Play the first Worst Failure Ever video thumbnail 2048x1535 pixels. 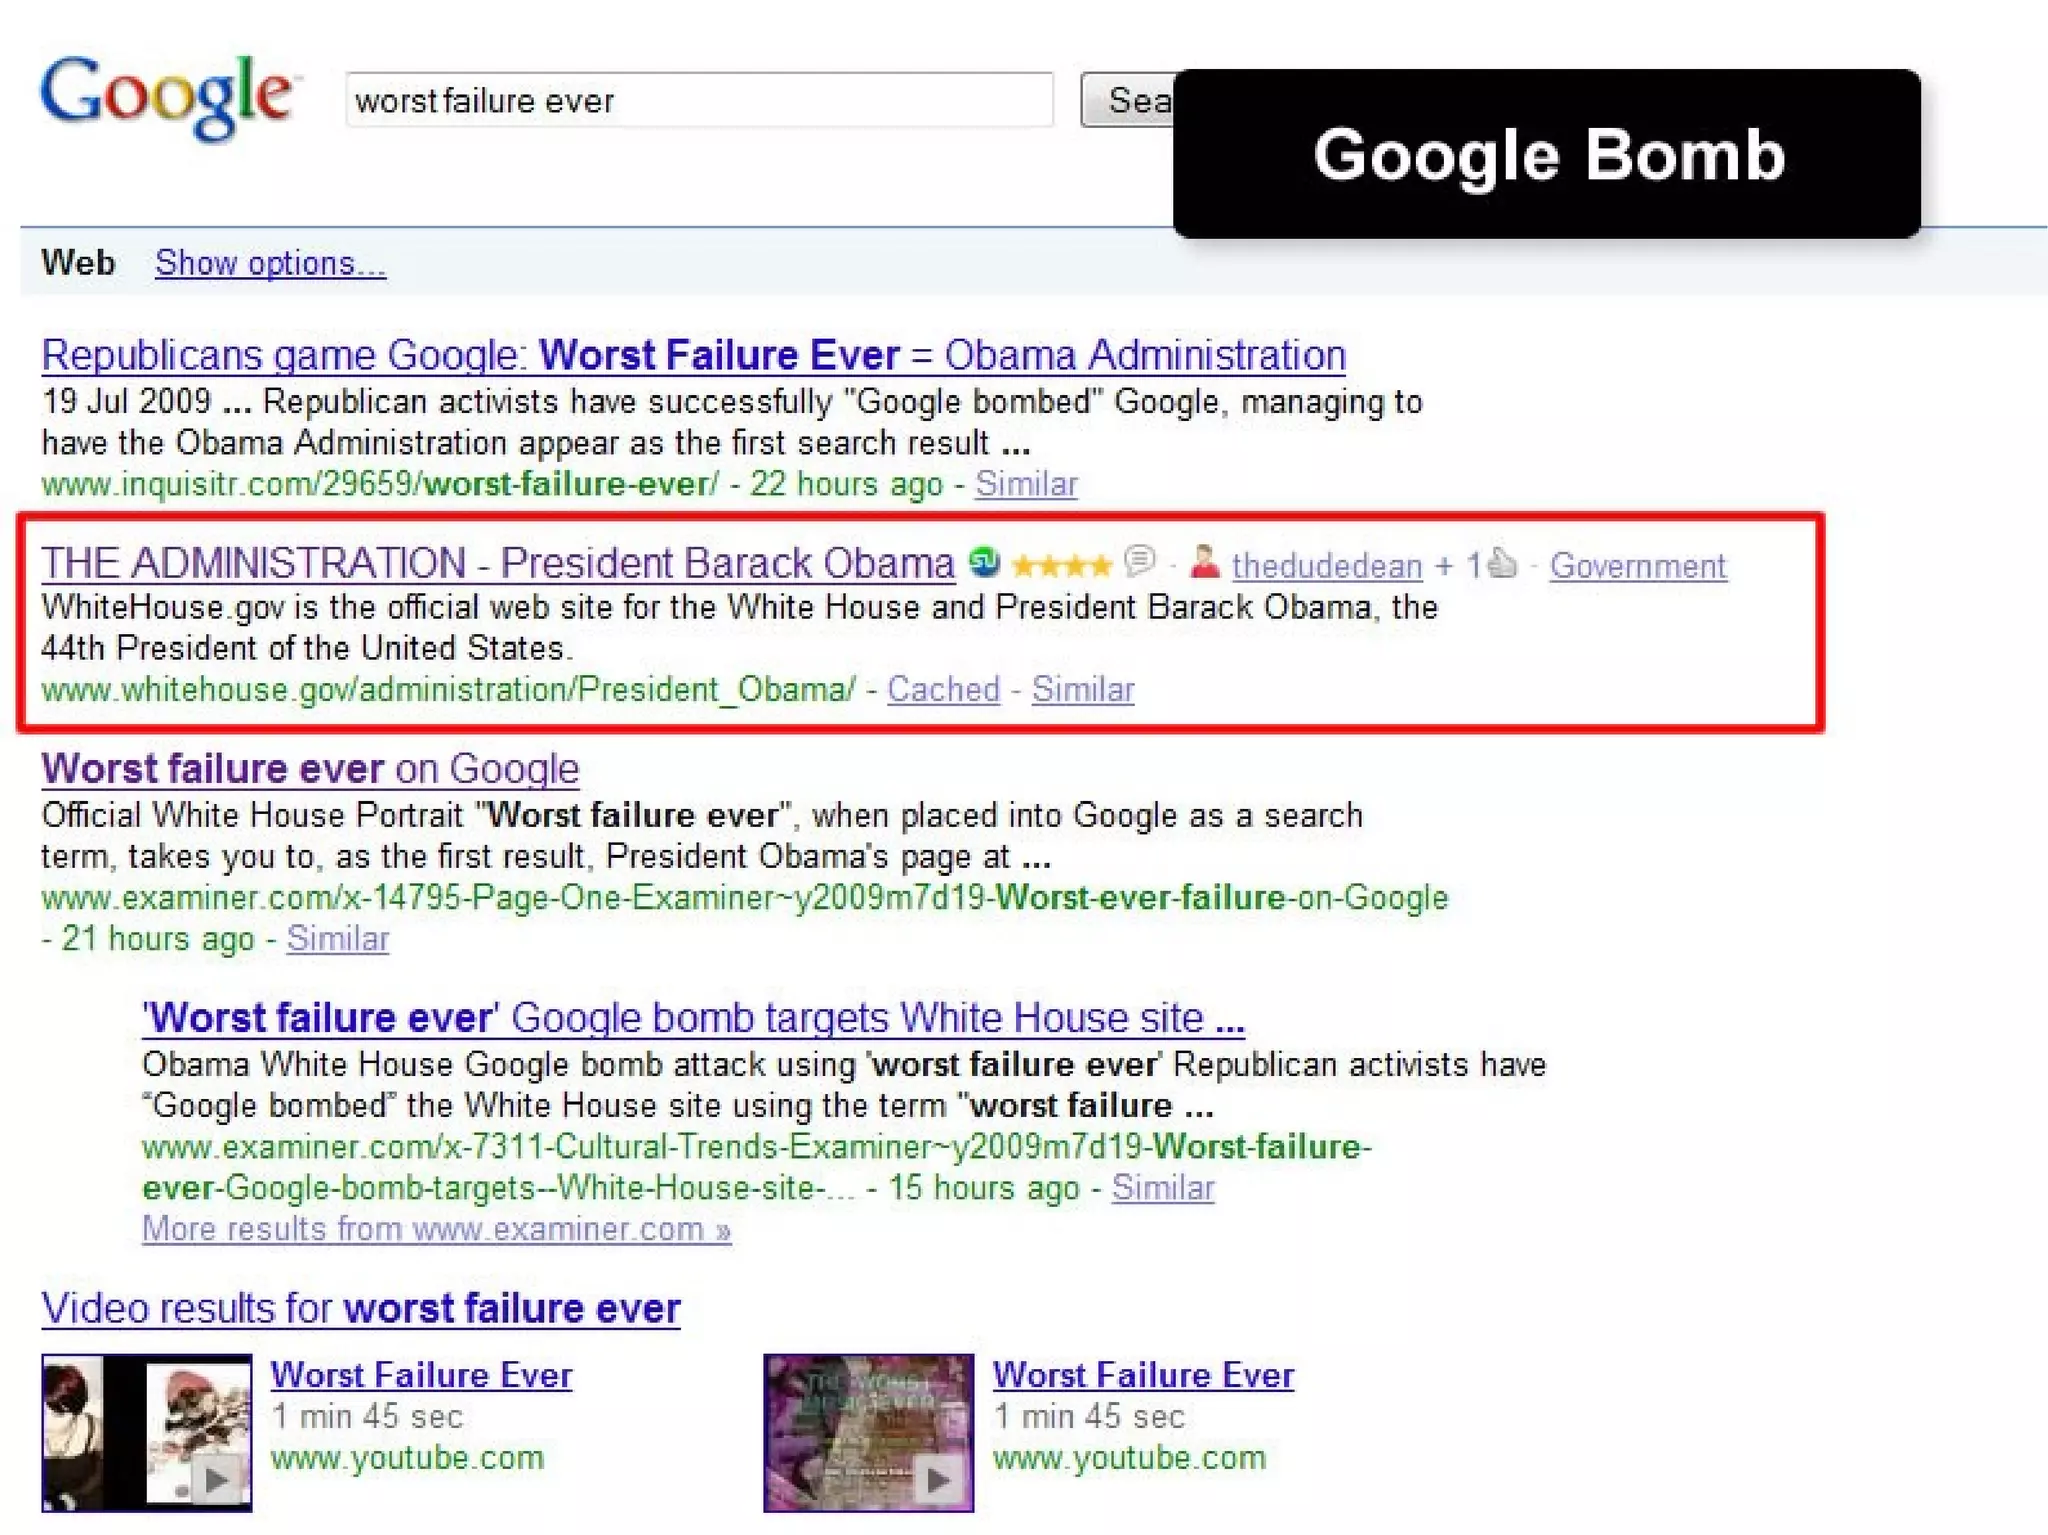coord(146,1431)
